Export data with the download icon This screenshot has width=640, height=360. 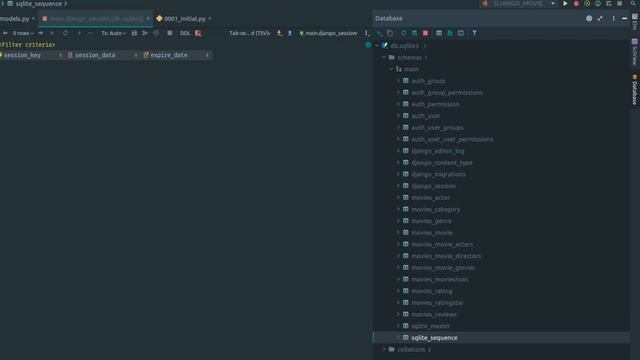pyautogui.click(x=279, y=33)
